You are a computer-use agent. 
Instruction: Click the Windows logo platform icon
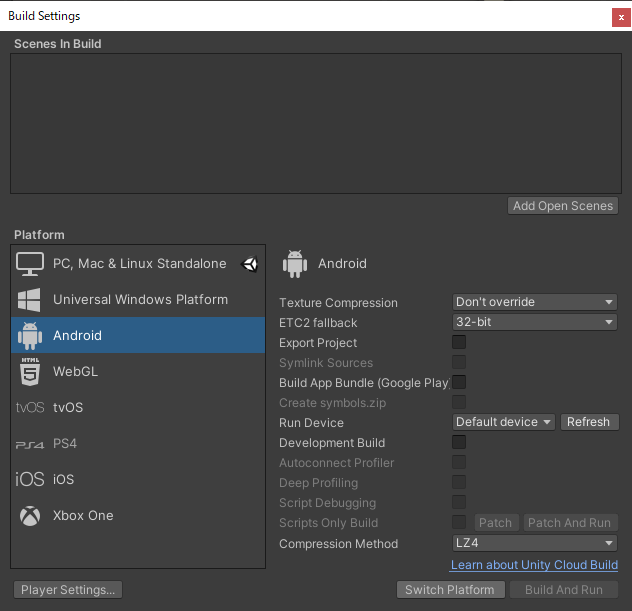click(29, 299)
